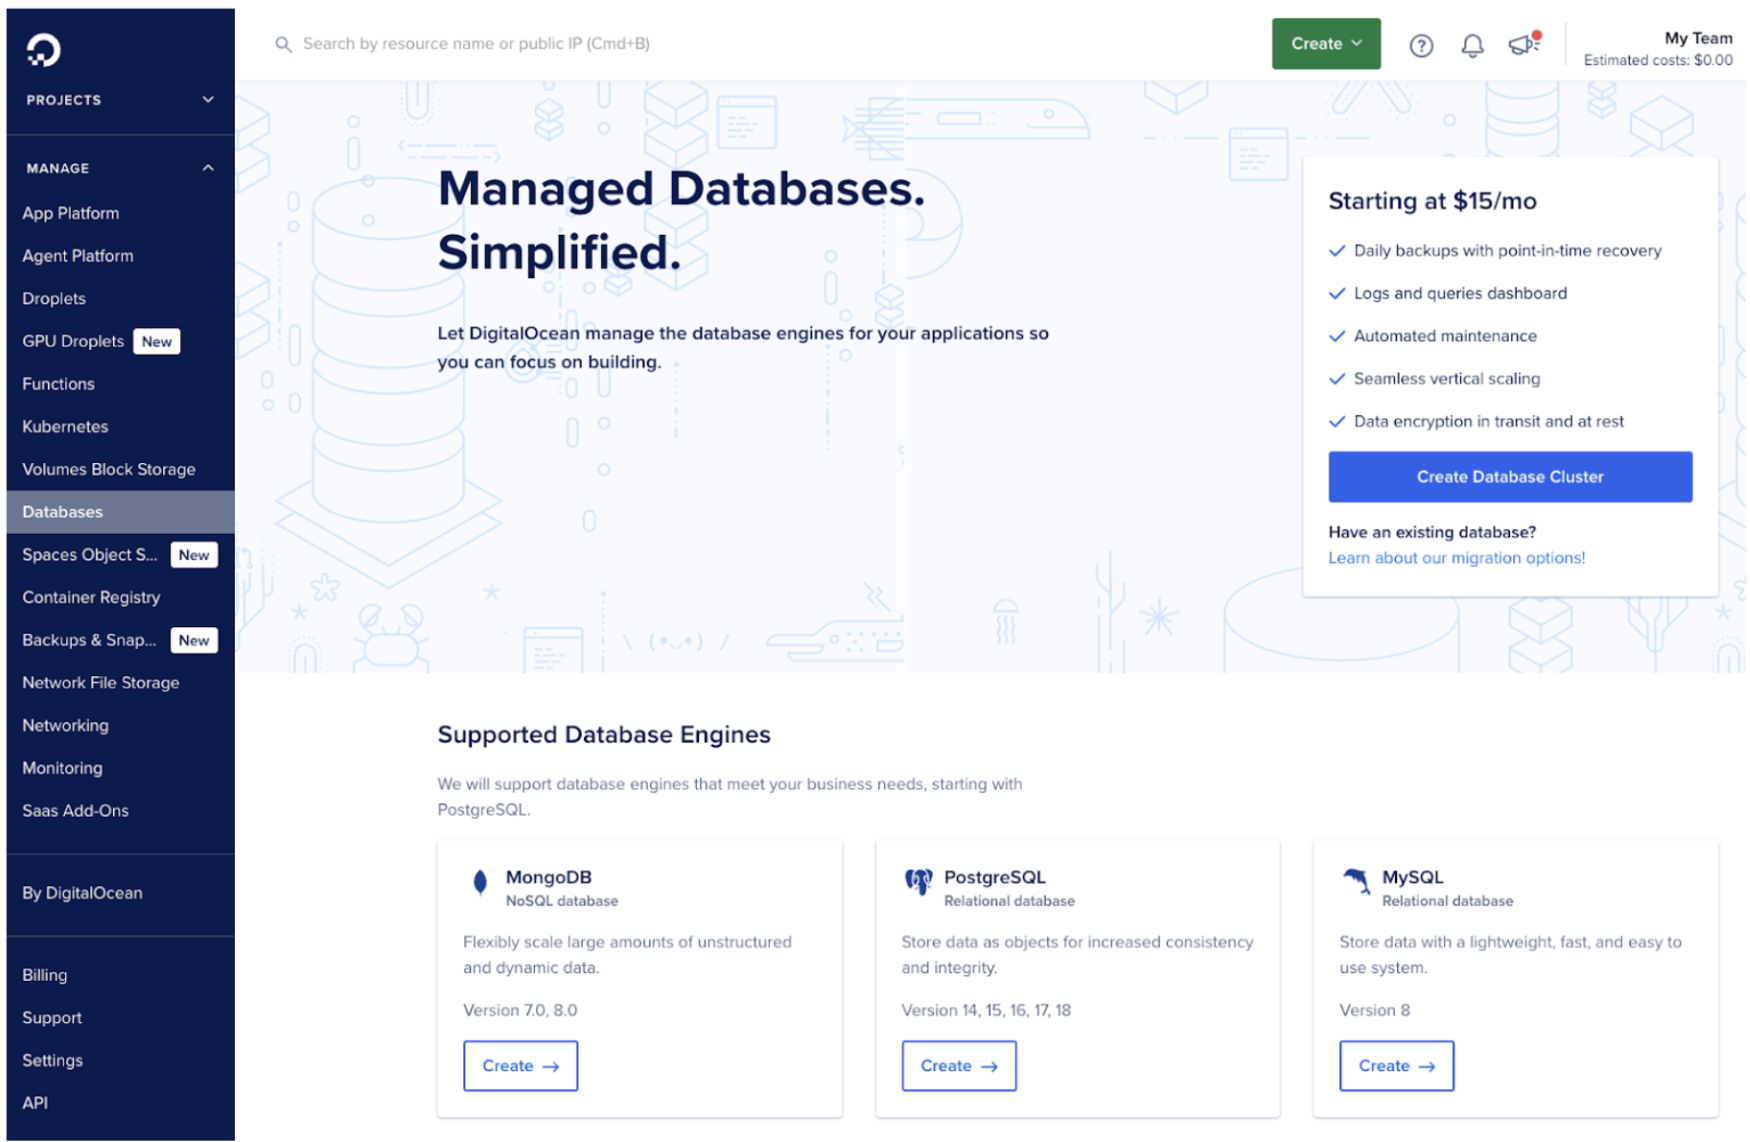Collapse the MANAGE section
Viewport: 1750px width, 1142px height.
click(x=208, y=167)
